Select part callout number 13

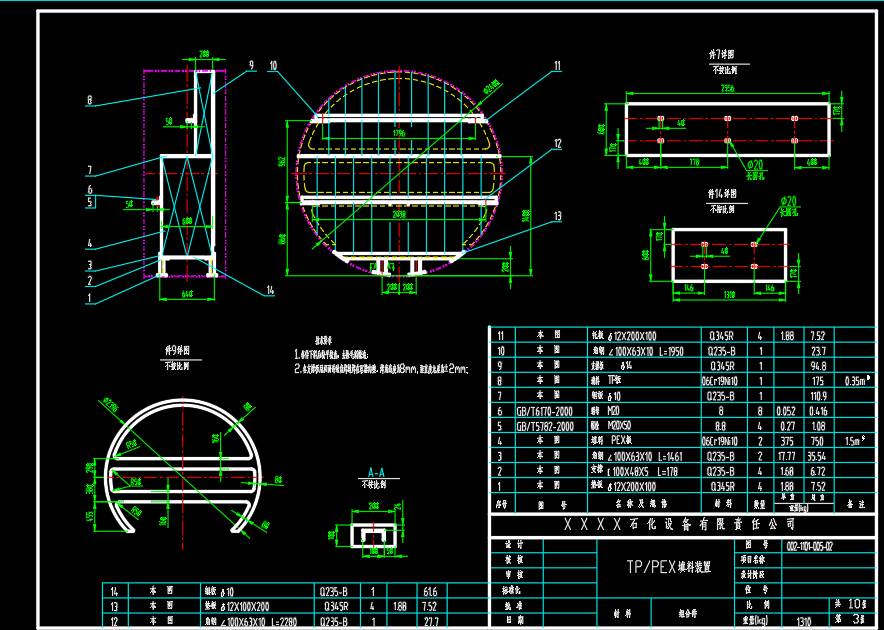(x=557, y=214)
